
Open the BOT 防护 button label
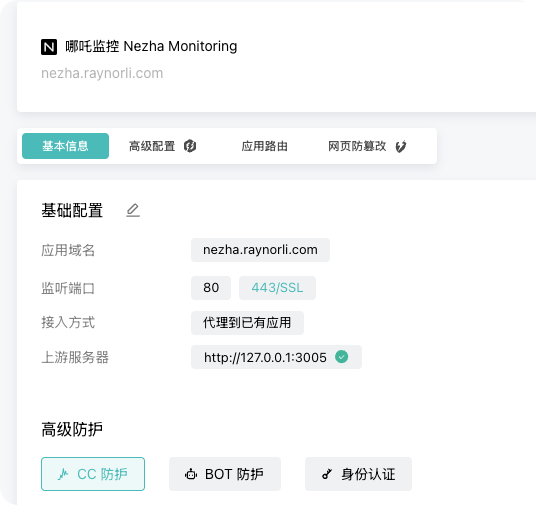point(234,474)
